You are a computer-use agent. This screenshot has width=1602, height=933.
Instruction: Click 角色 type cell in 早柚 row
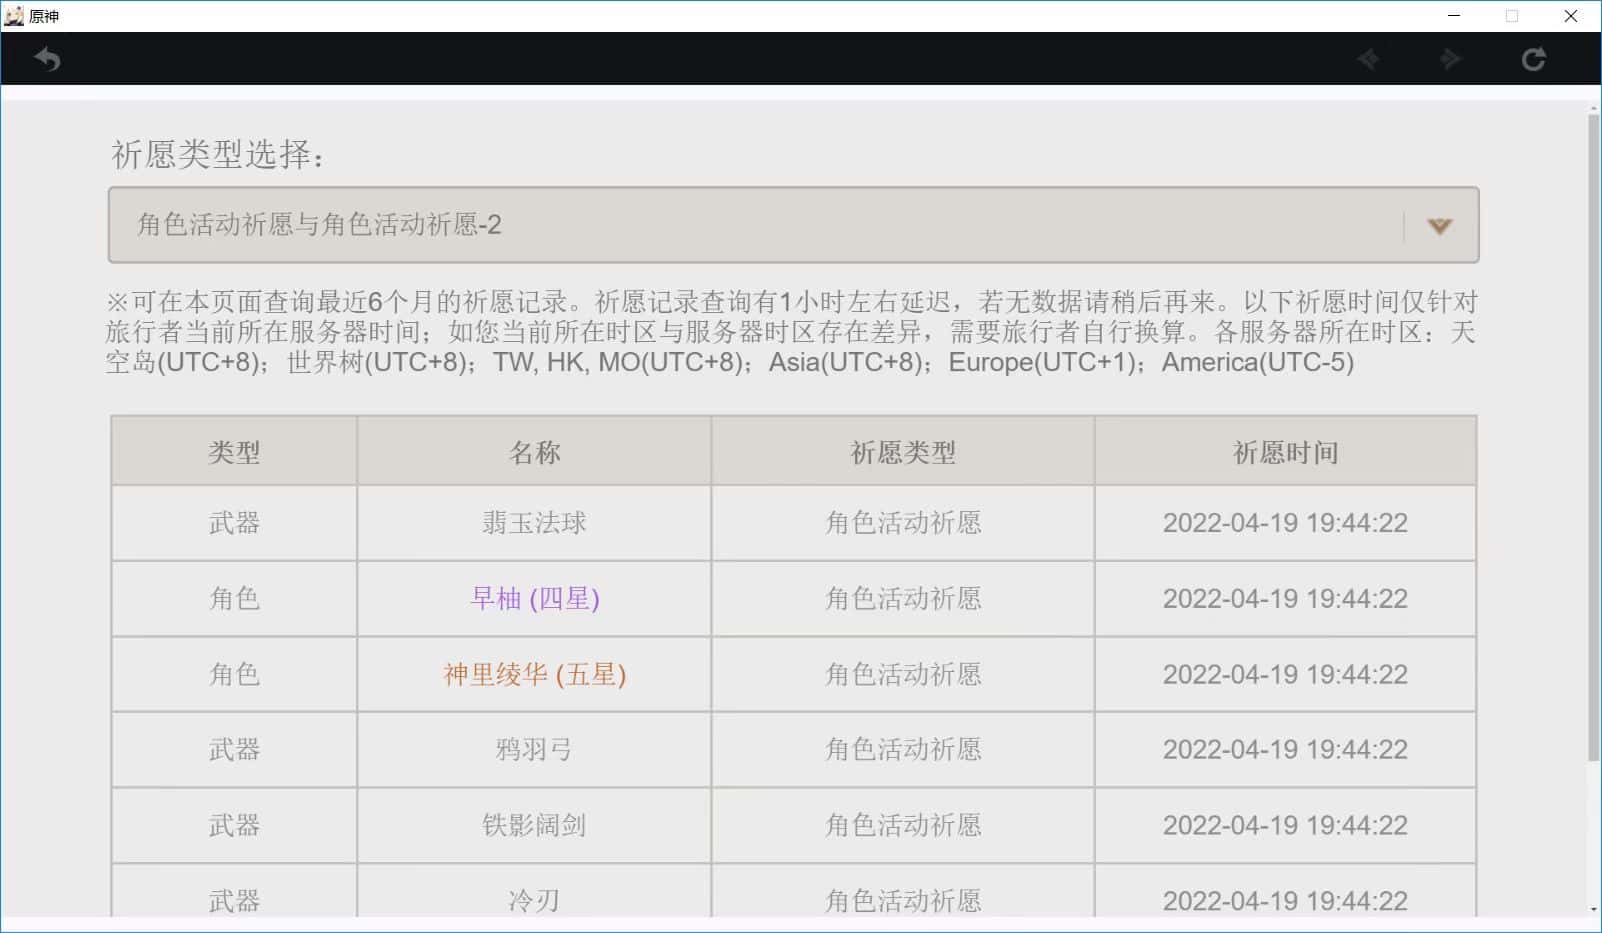pyautogui.click(x=234, y=599)
